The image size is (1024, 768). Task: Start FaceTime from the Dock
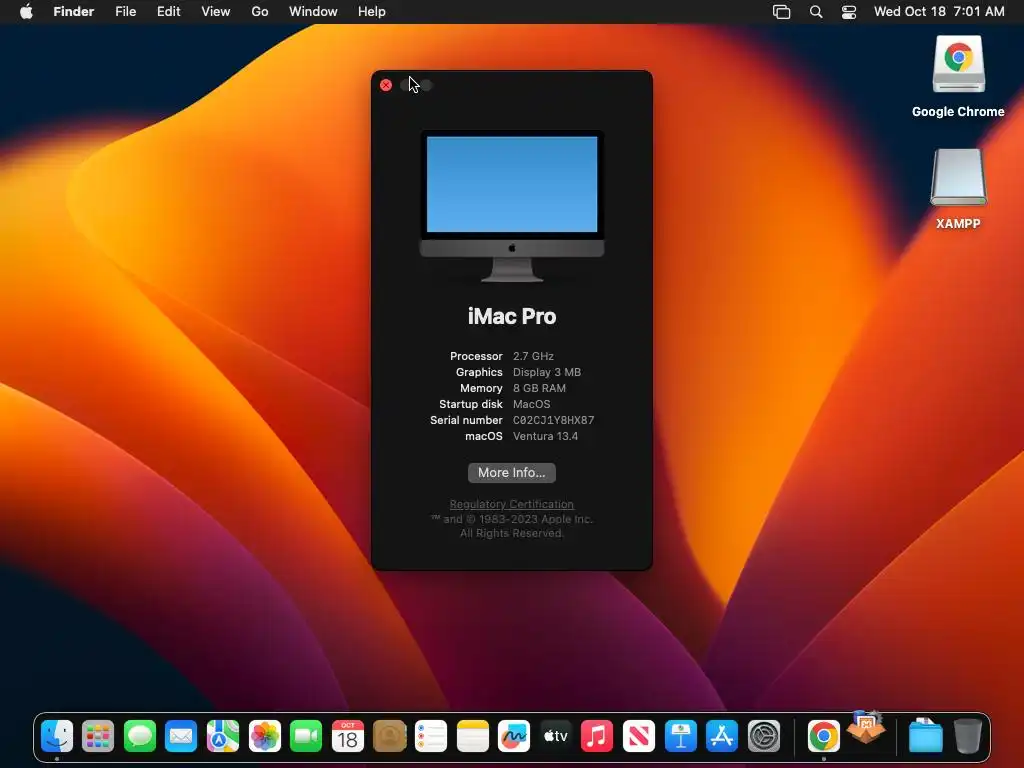coord(306,736)
